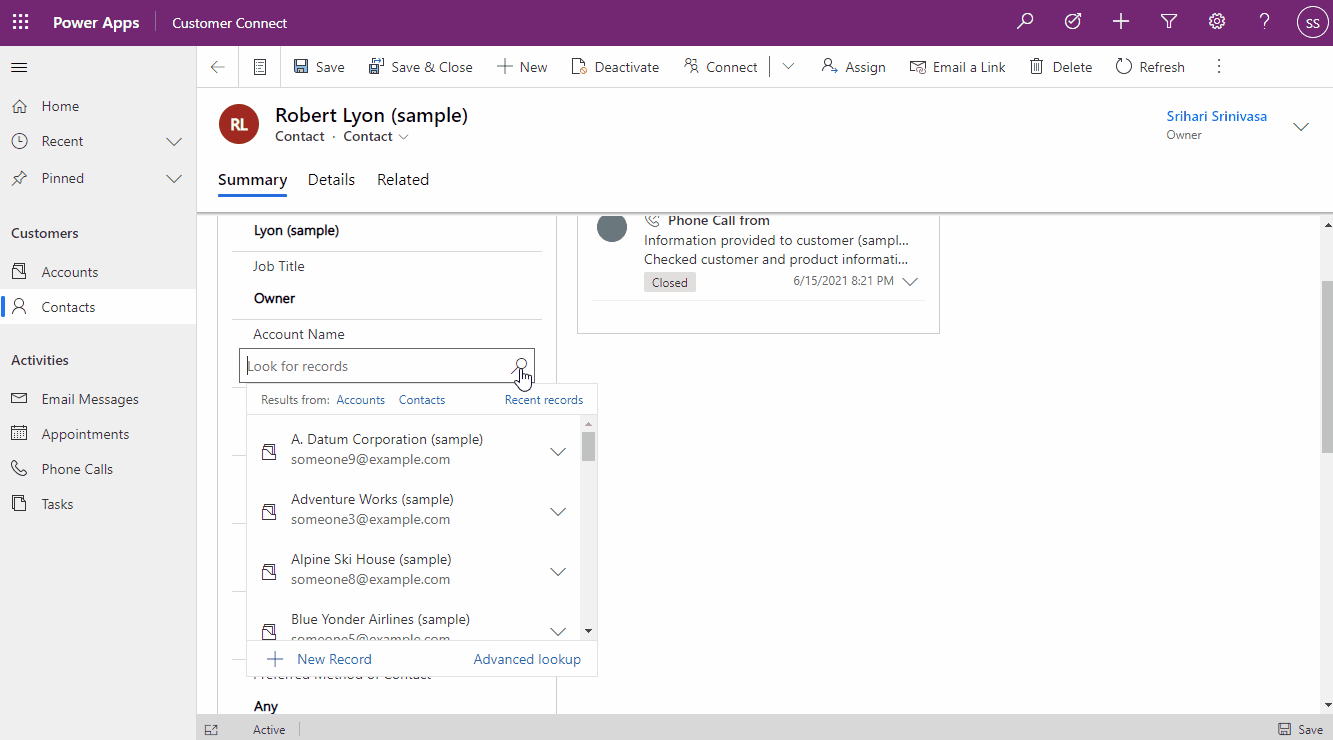Click the Help question mark icon
The height and width of the screenshot is (740, 1333).
(1264, 22)
